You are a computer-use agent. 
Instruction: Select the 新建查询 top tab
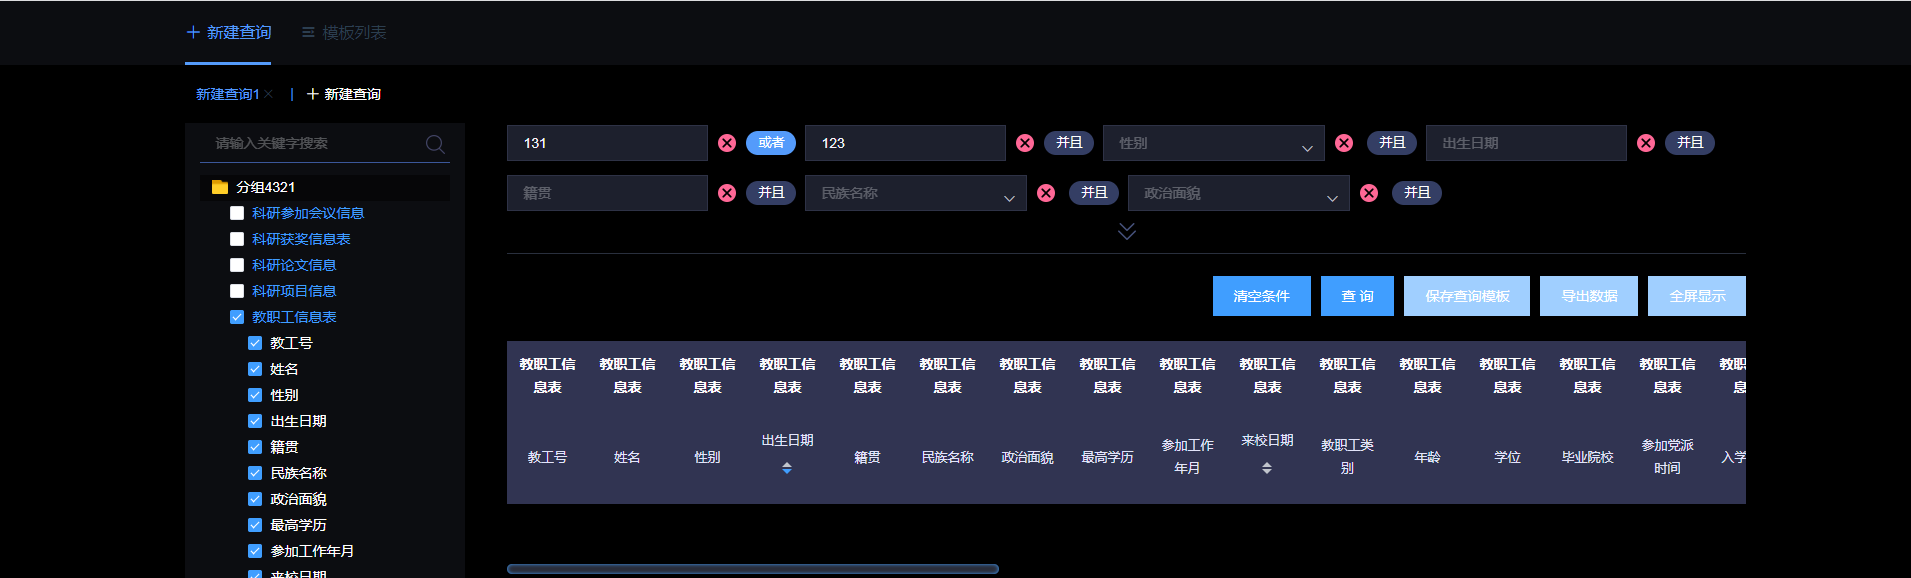click(229, 33)
